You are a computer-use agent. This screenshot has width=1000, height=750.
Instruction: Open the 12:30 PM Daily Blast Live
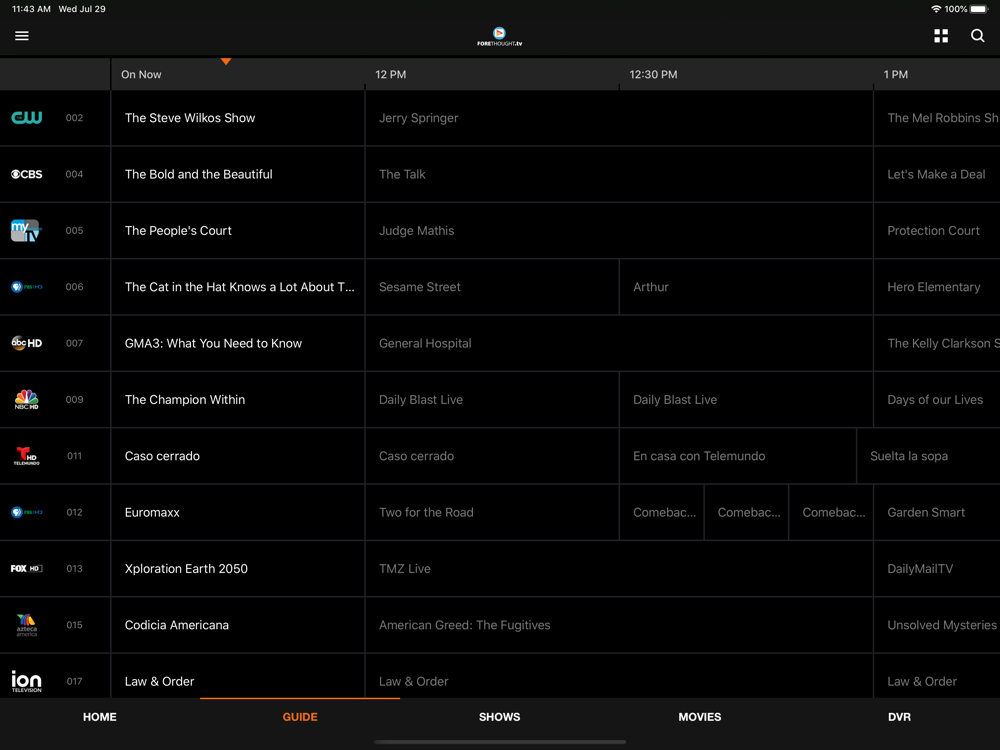point(746,400)
